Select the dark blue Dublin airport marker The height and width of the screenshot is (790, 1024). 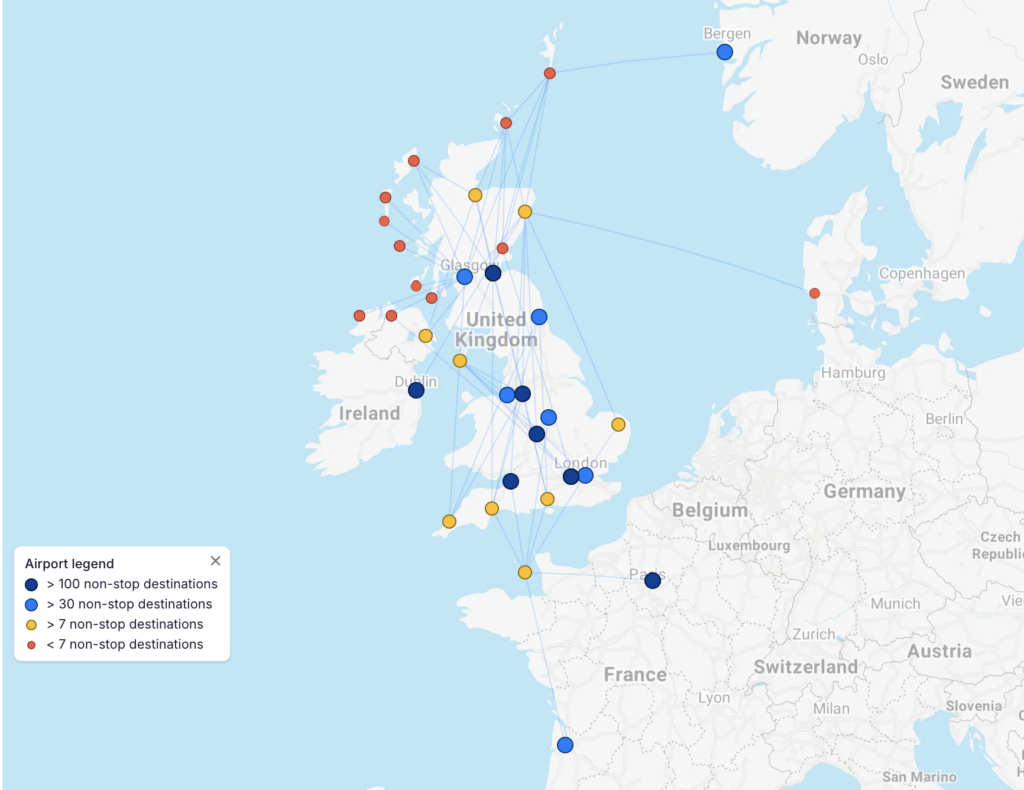[x=416, y=390]
